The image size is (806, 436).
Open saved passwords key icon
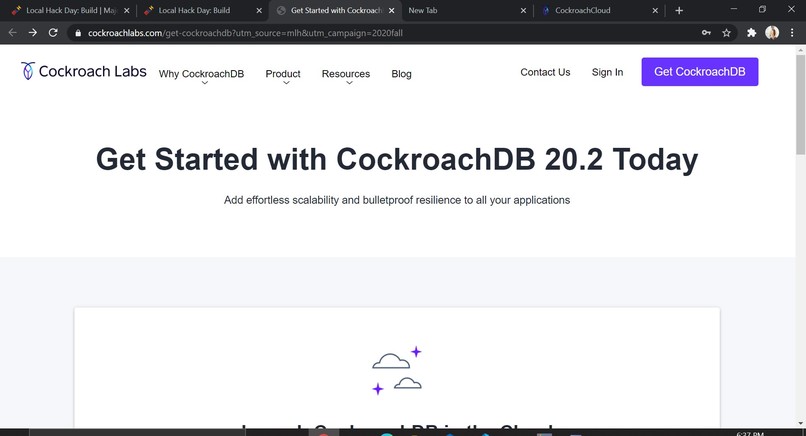(706, 32)
